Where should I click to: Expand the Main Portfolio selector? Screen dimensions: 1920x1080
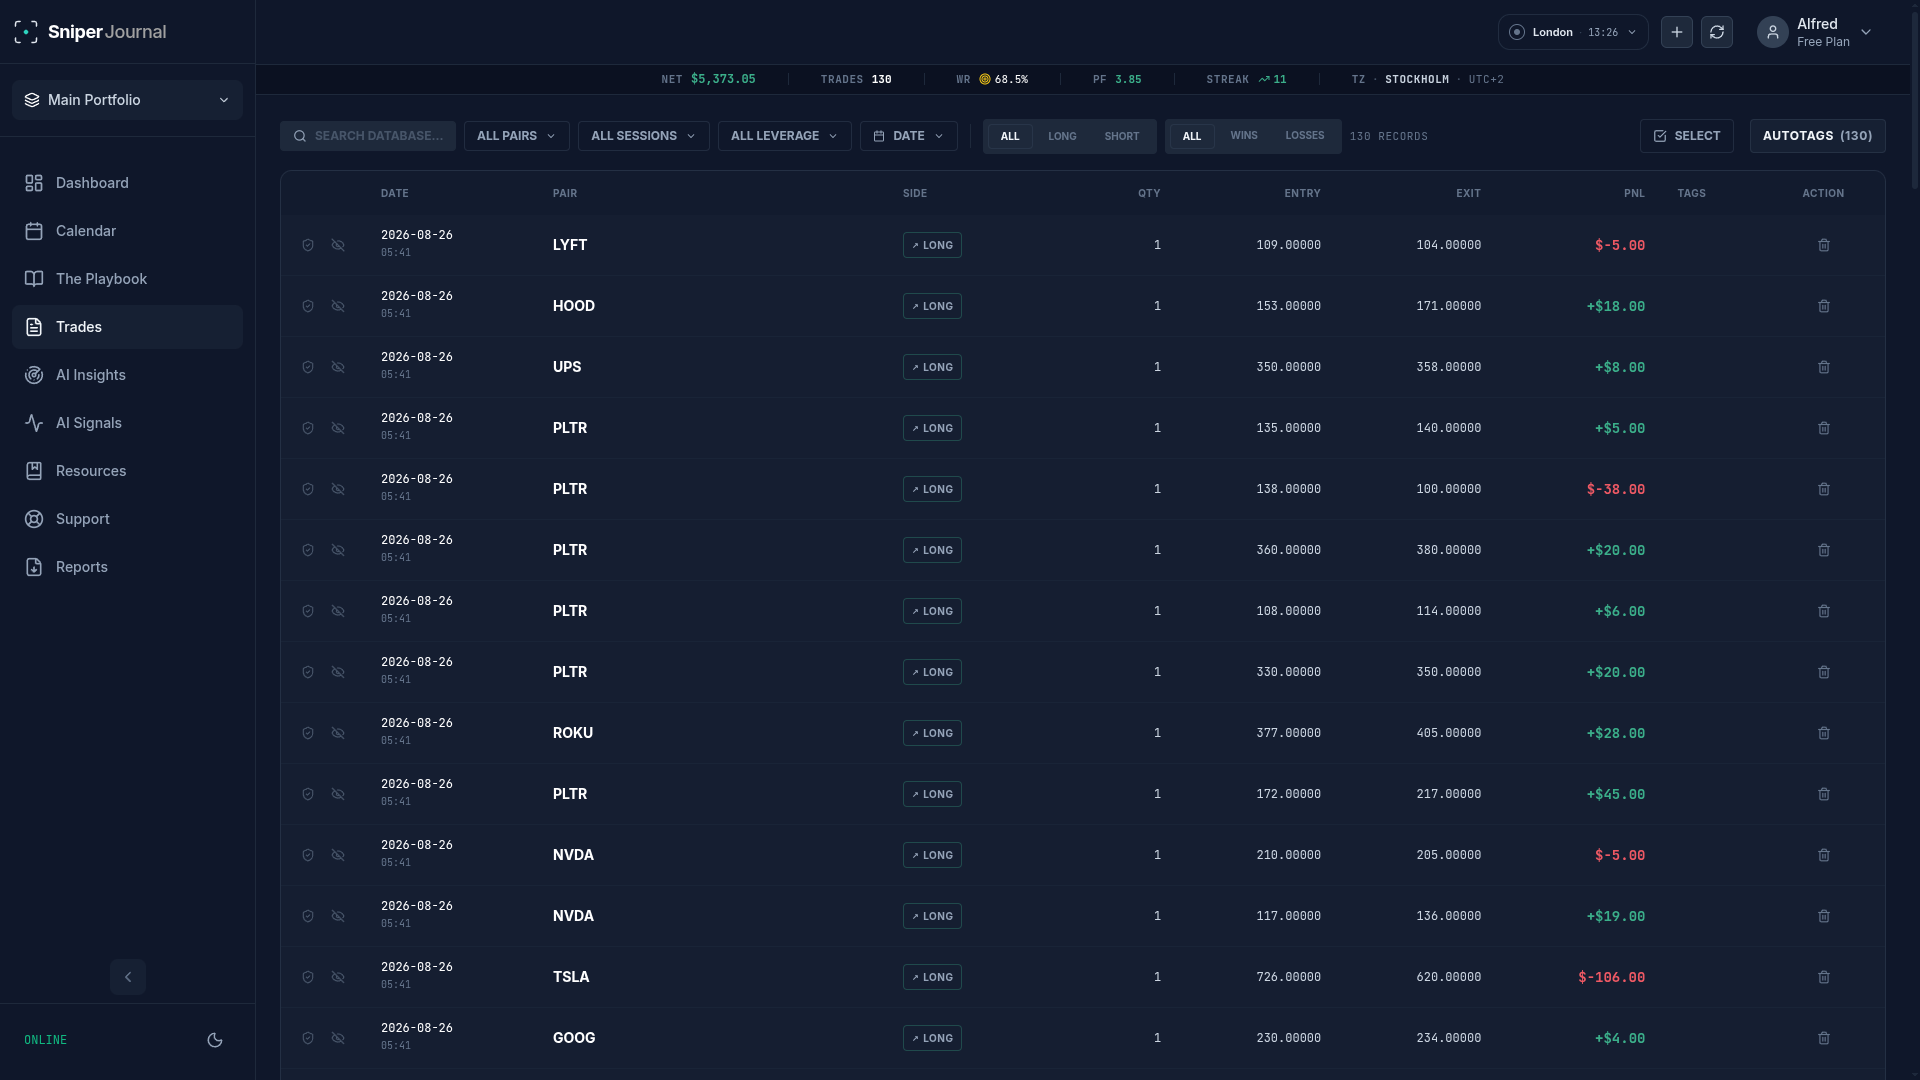pos(127,100)
